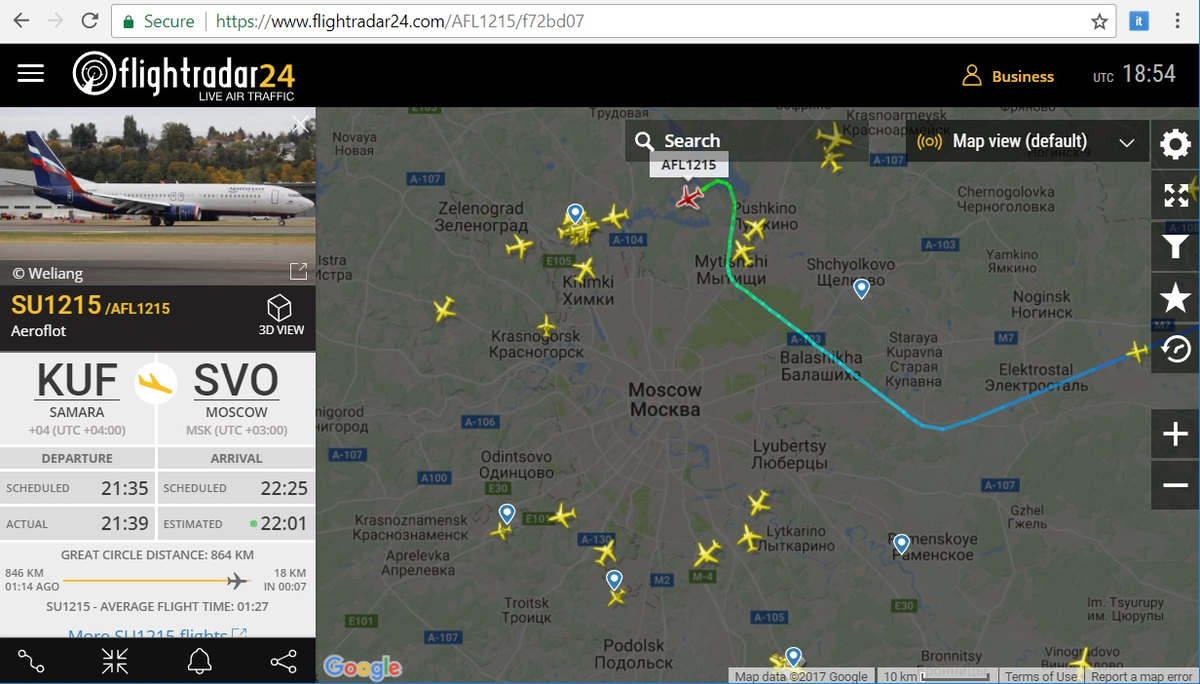Focus the map Search field
Image resolution: width=1200 pixels, height=684 pixels.
[x=763, y=141]
